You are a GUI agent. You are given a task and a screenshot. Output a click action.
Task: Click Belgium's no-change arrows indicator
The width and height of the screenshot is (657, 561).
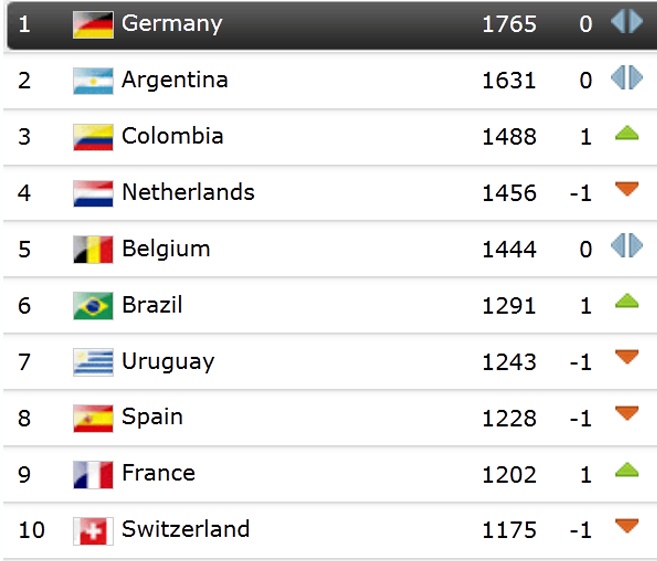pos(627,246)
